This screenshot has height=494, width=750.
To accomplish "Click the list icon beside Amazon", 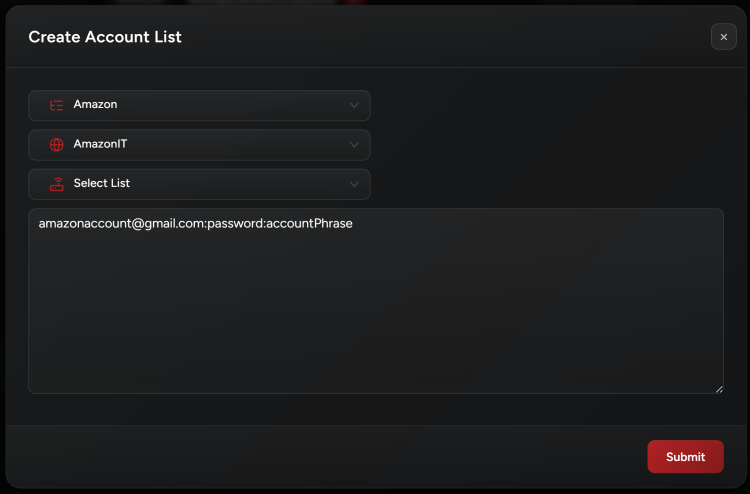I will pos(56,105).
